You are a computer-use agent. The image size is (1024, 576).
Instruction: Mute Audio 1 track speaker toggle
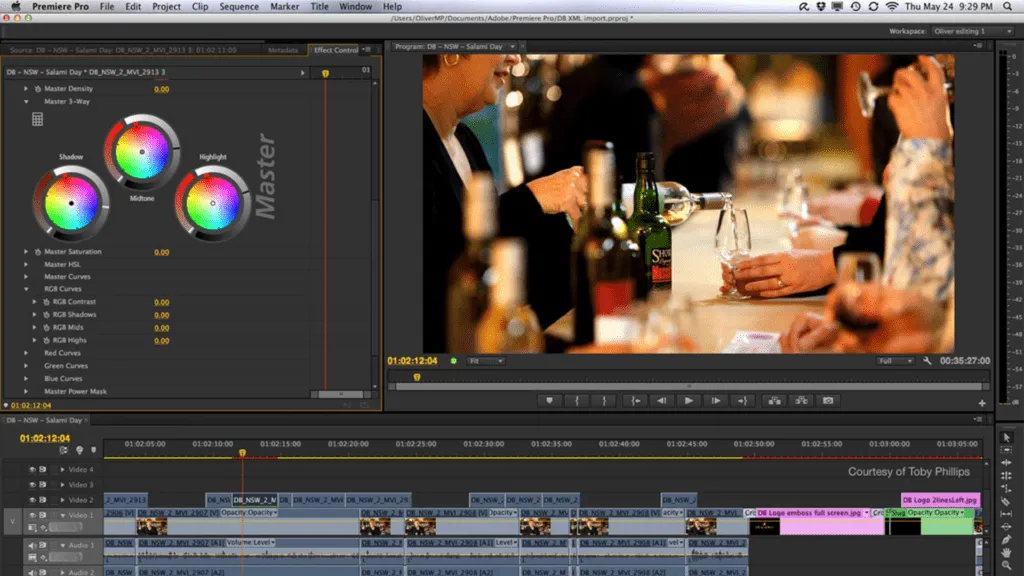pyautogui.click(x=32, y=545)
